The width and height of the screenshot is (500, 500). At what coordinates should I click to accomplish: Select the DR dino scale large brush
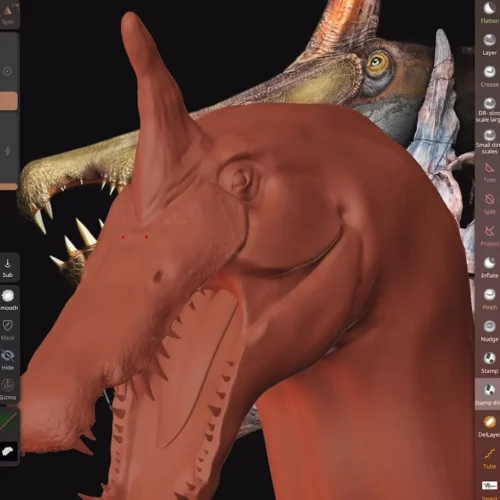pos(489,110)
